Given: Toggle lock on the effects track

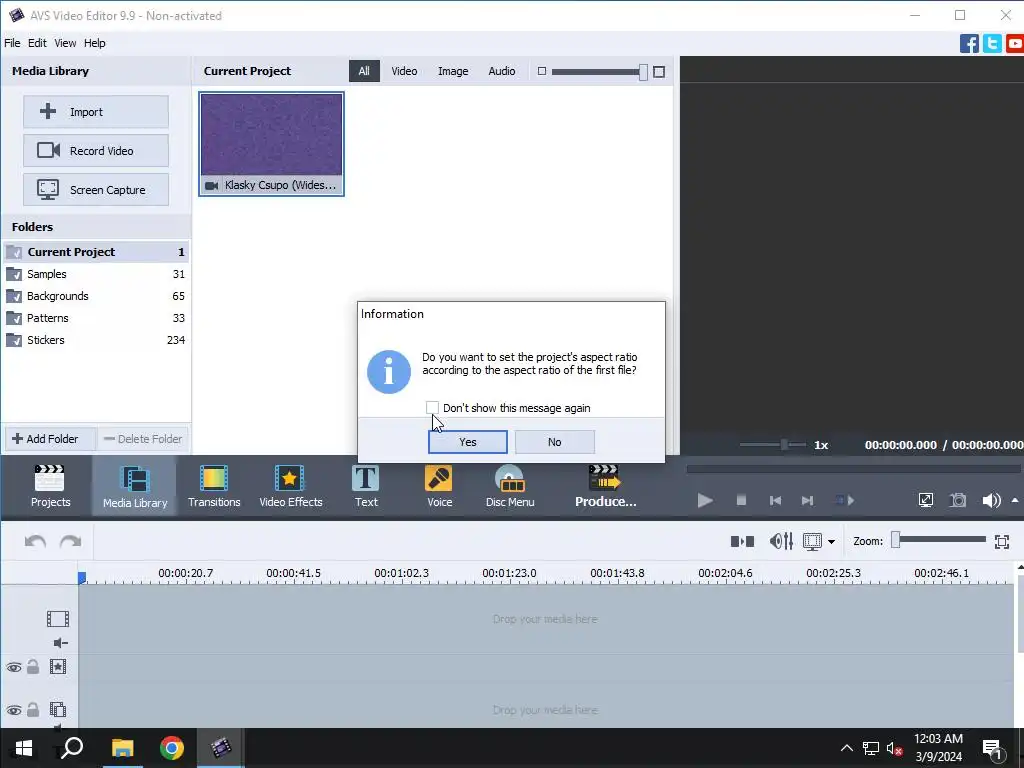Looking at the screenshot, I should 33,667.
